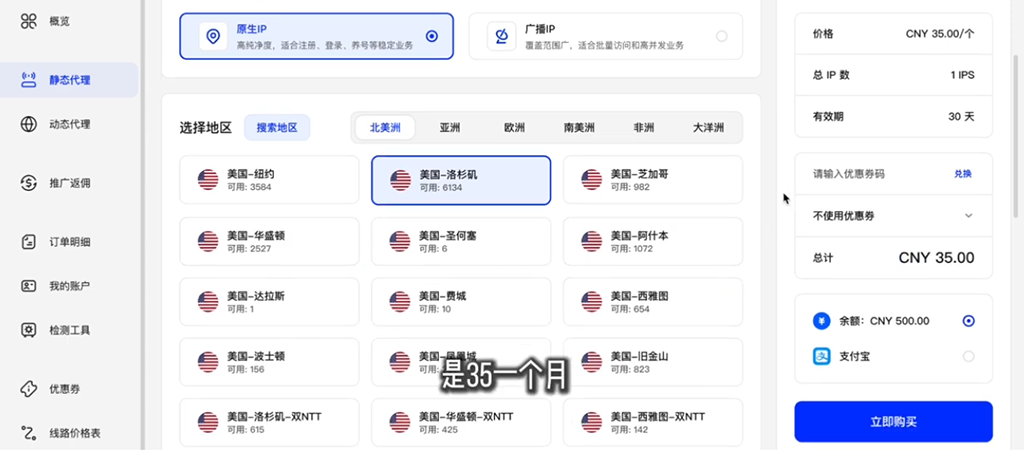Click the flag icon for 美国-芝加哥

click(592, 180)
